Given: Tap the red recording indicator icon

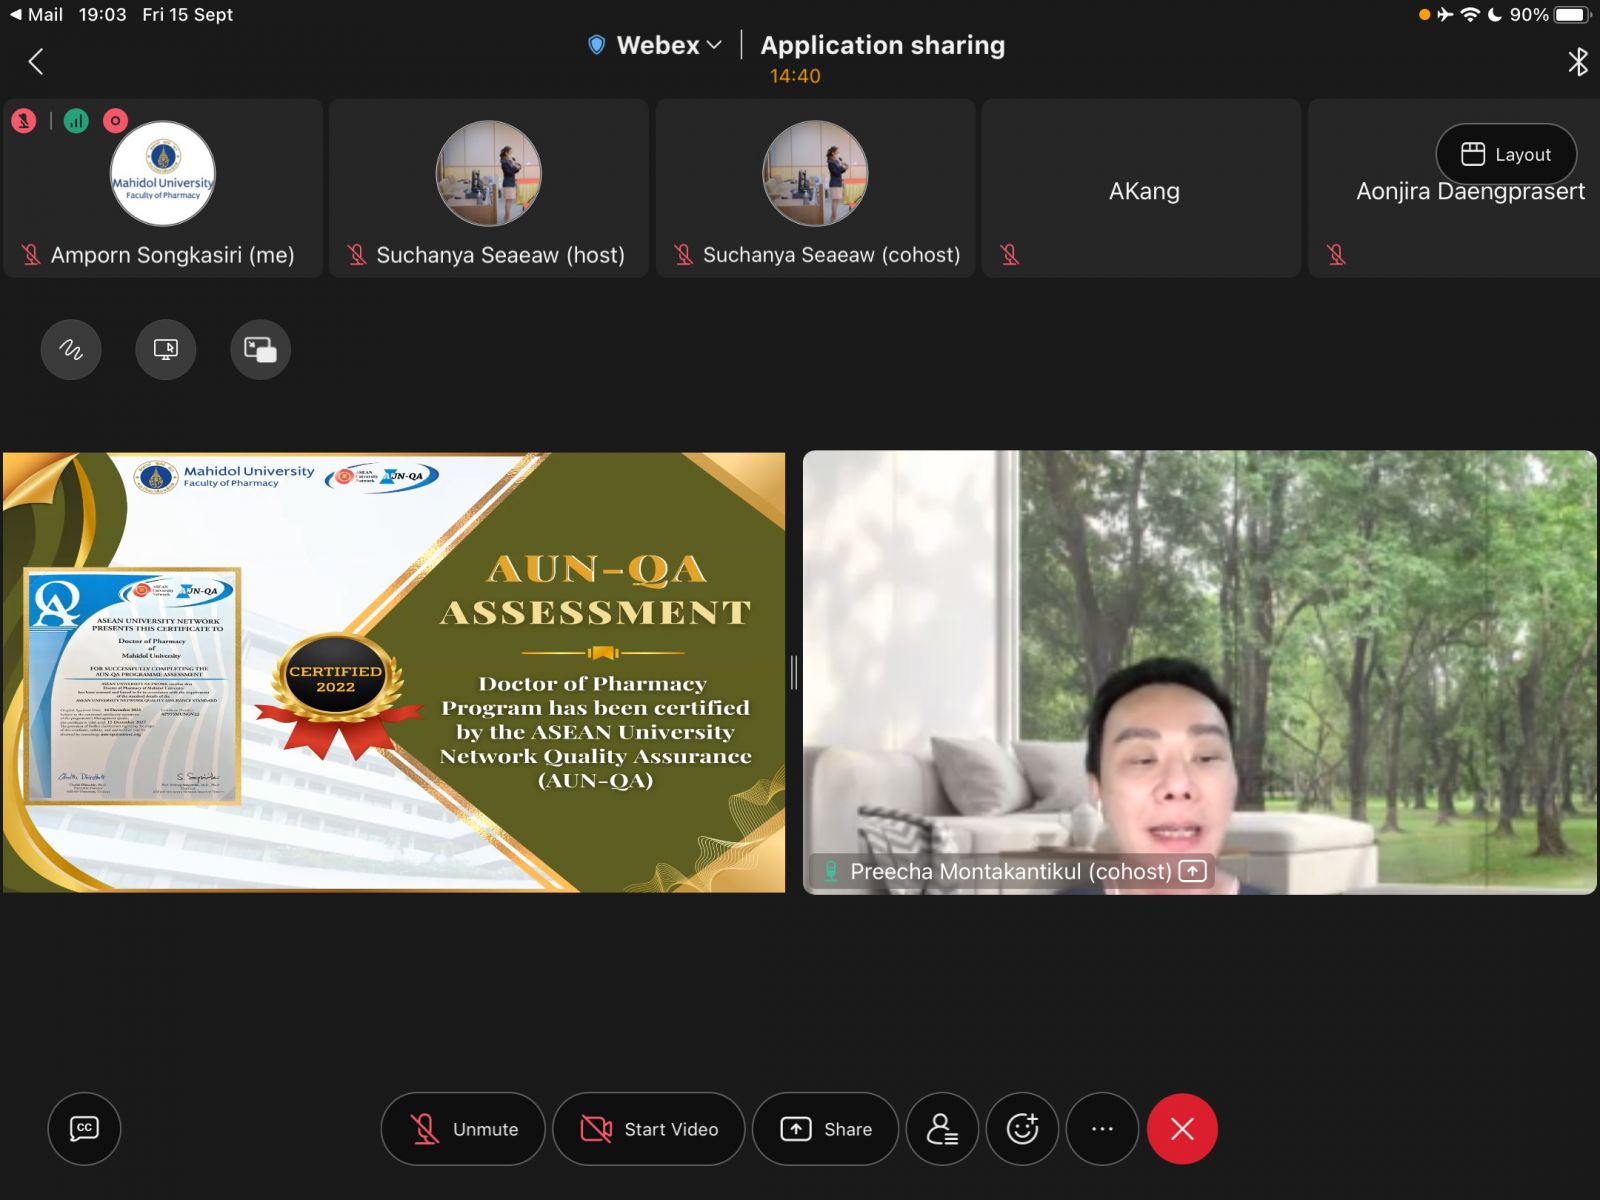Looking at the screenshot, I should [116, 121].
